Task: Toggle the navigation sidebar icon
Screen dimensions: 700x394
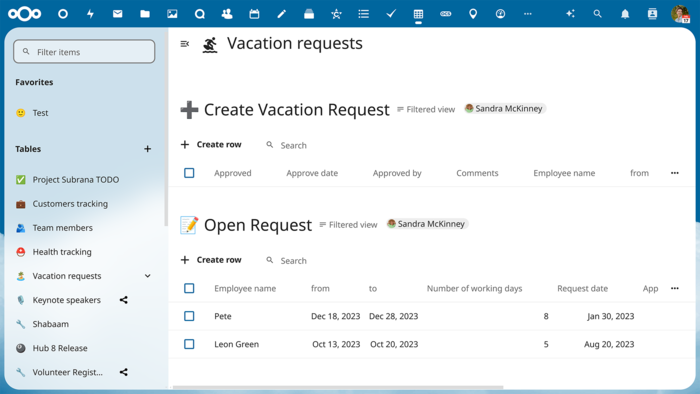Action: click(184, 44)
